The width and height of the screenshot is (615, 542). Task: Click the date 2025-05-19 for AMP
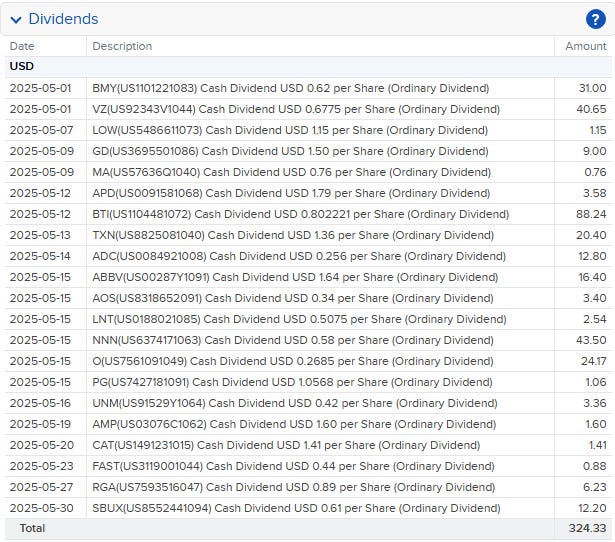click(x=40, y=424)
